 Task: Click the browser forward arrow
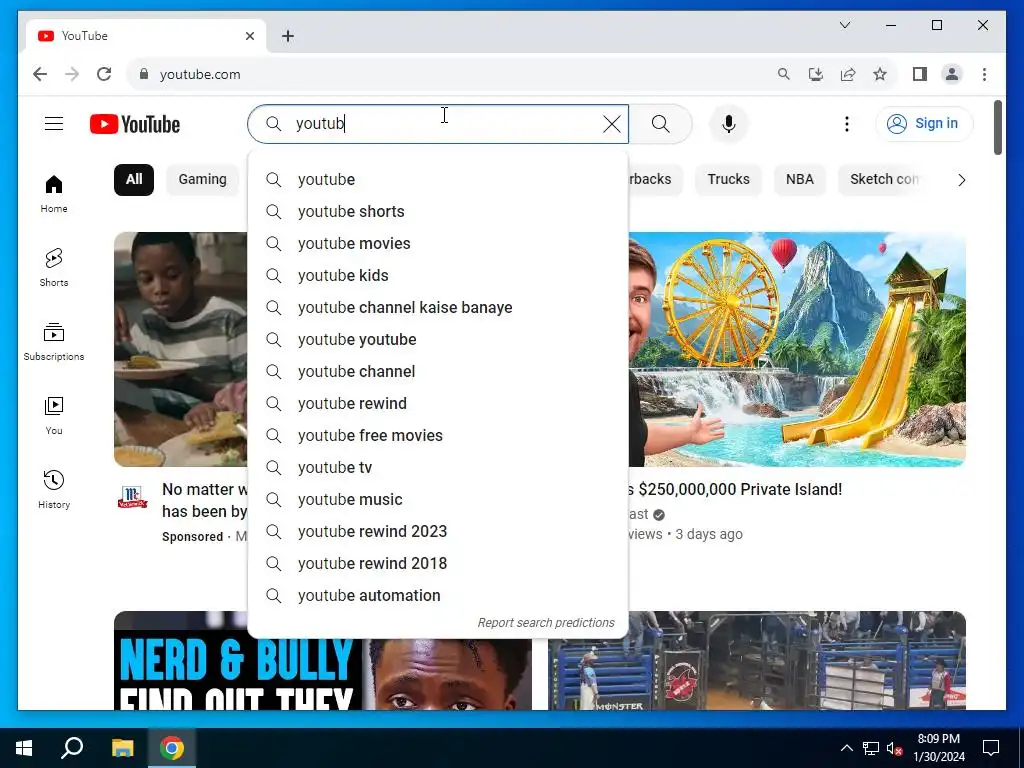72,74
